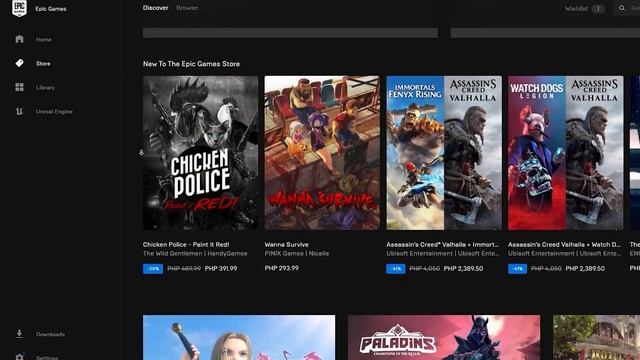
Task: Click 'Chicken Police - Paint It Red!' title
Action: [x=186, y=244]
